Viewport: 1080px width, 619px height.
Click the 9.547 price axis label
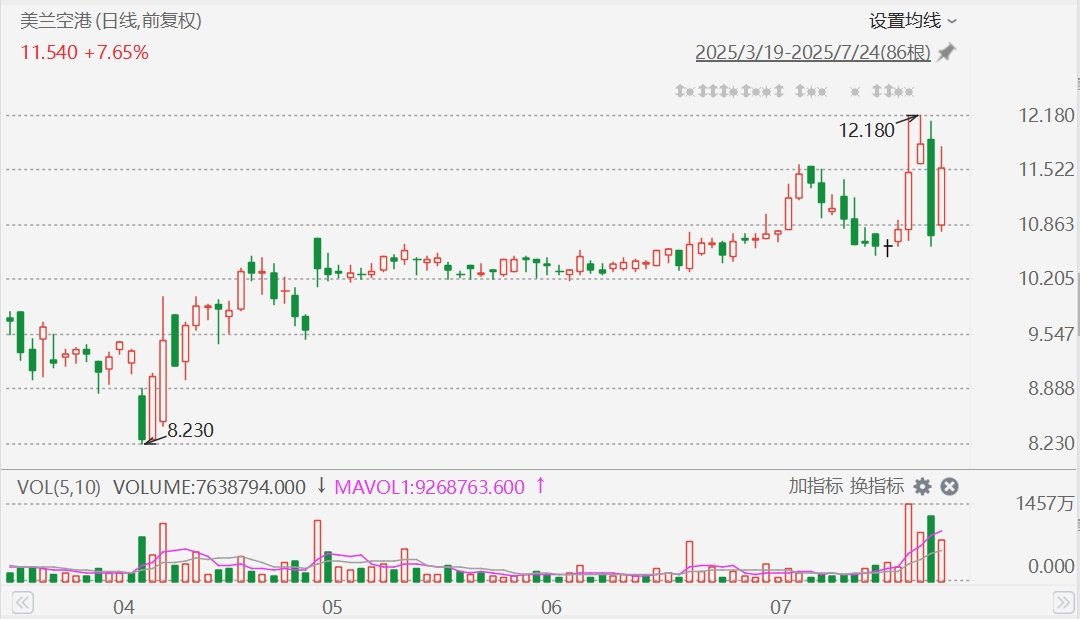pyautogui.click(x=1051, y=334)
